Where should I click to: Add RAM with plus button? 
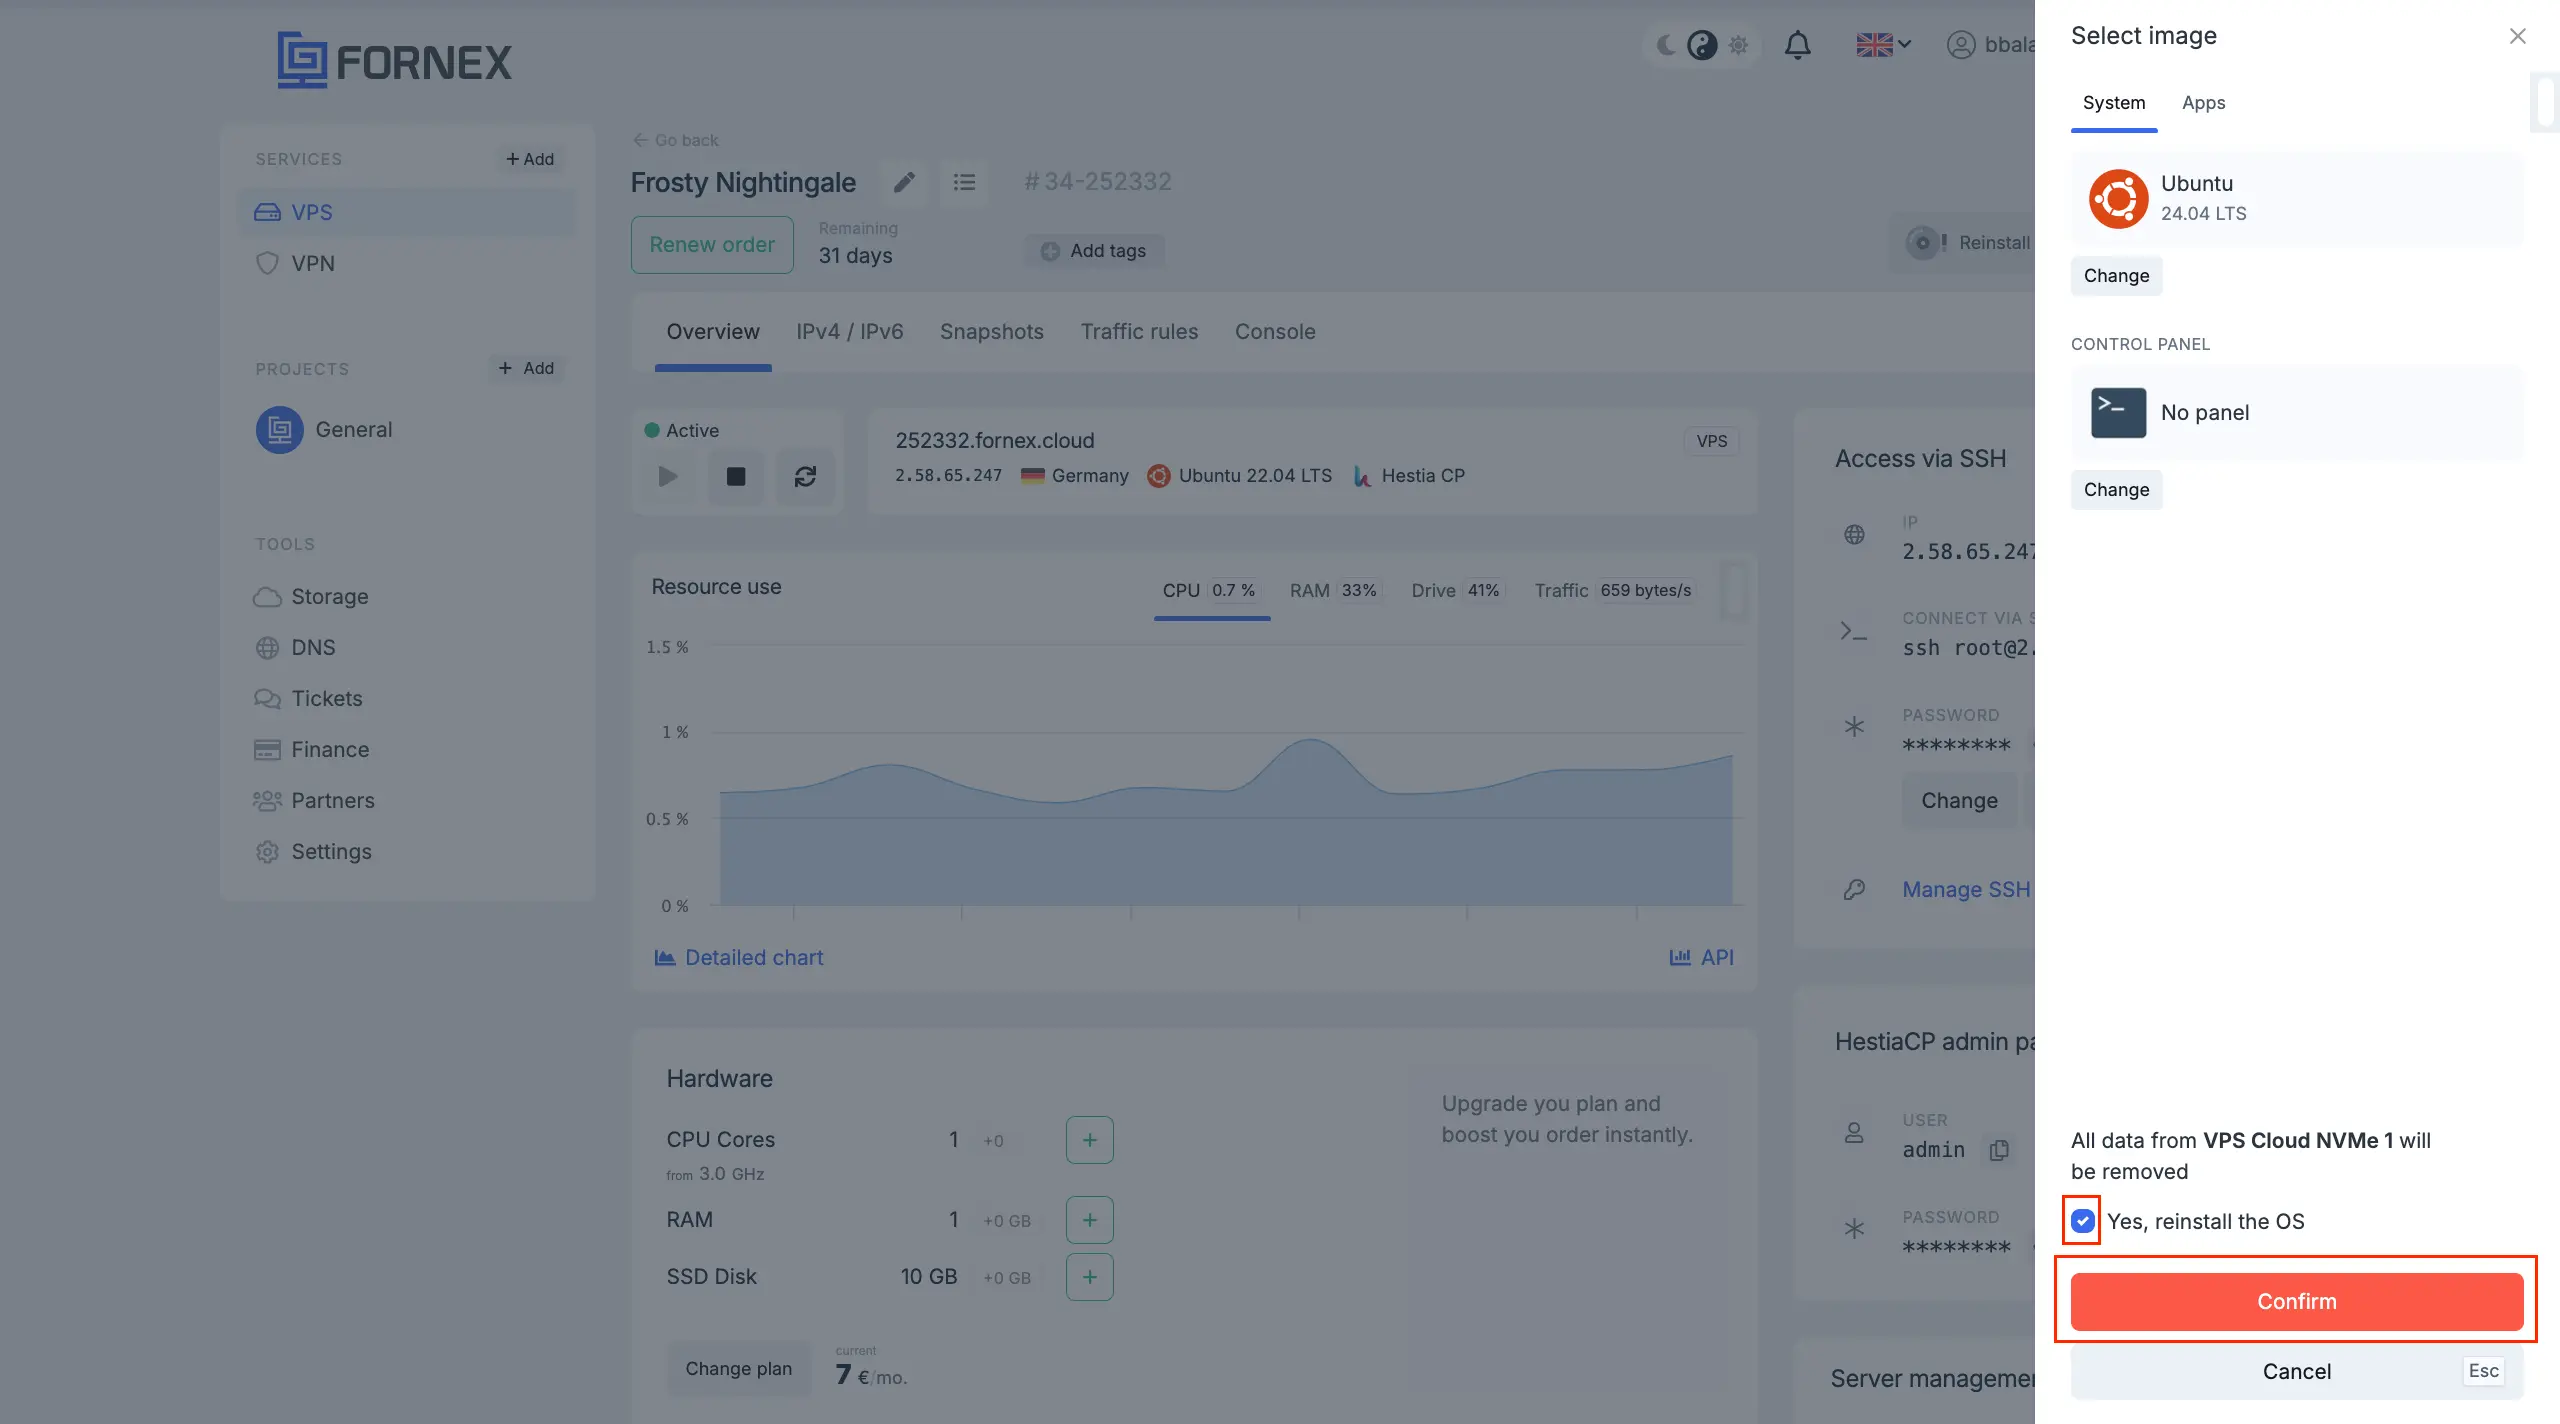click(1090, 1220)
